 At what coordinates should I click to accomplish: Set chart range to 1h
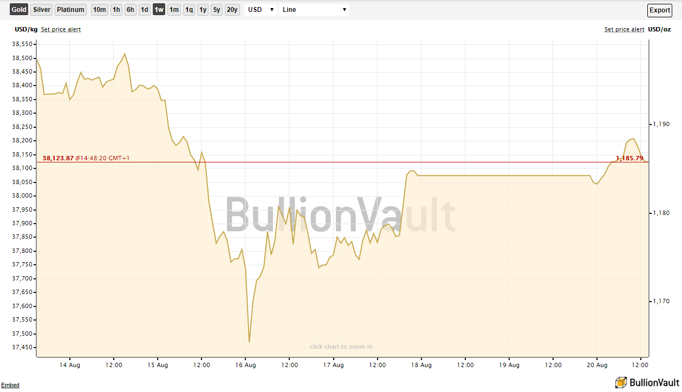(116, 10)
